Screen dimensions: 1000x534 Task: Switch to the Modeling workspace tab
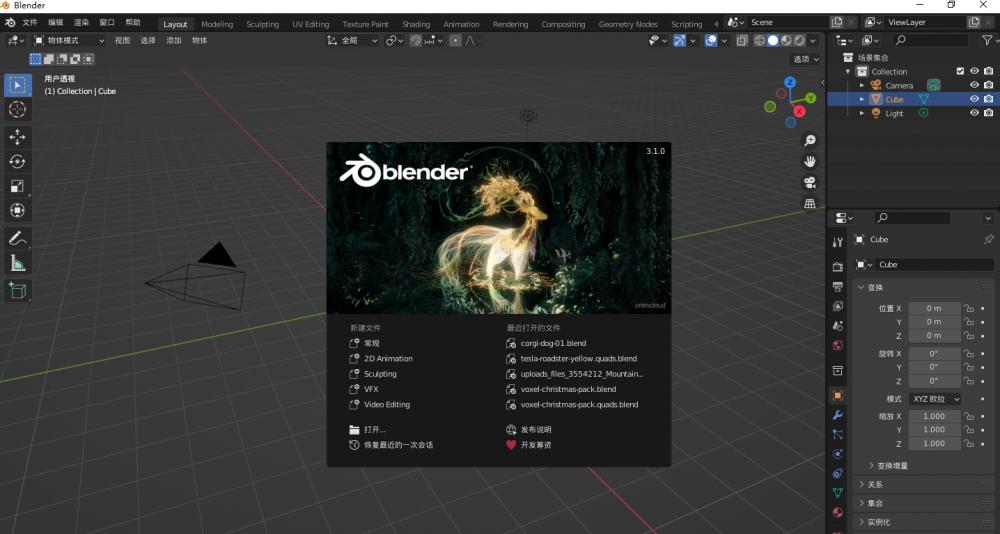[217, 24]
